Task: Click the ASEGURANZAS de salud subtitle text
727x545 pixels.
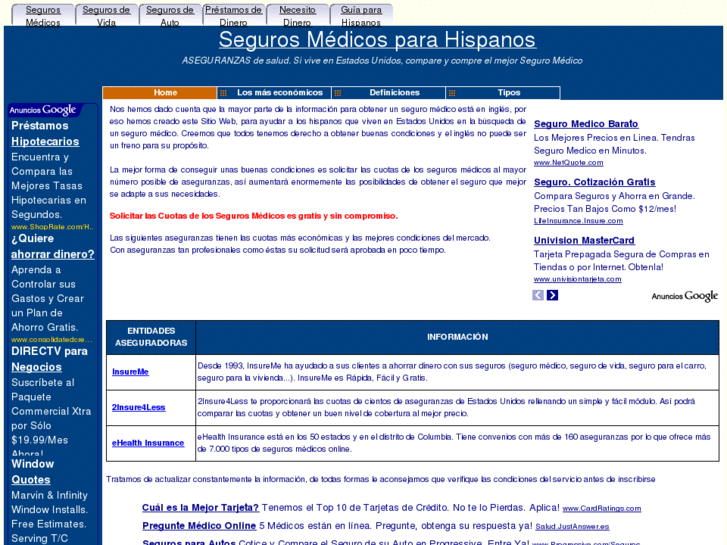Action: pyautogui.click(x=382, y=61)
